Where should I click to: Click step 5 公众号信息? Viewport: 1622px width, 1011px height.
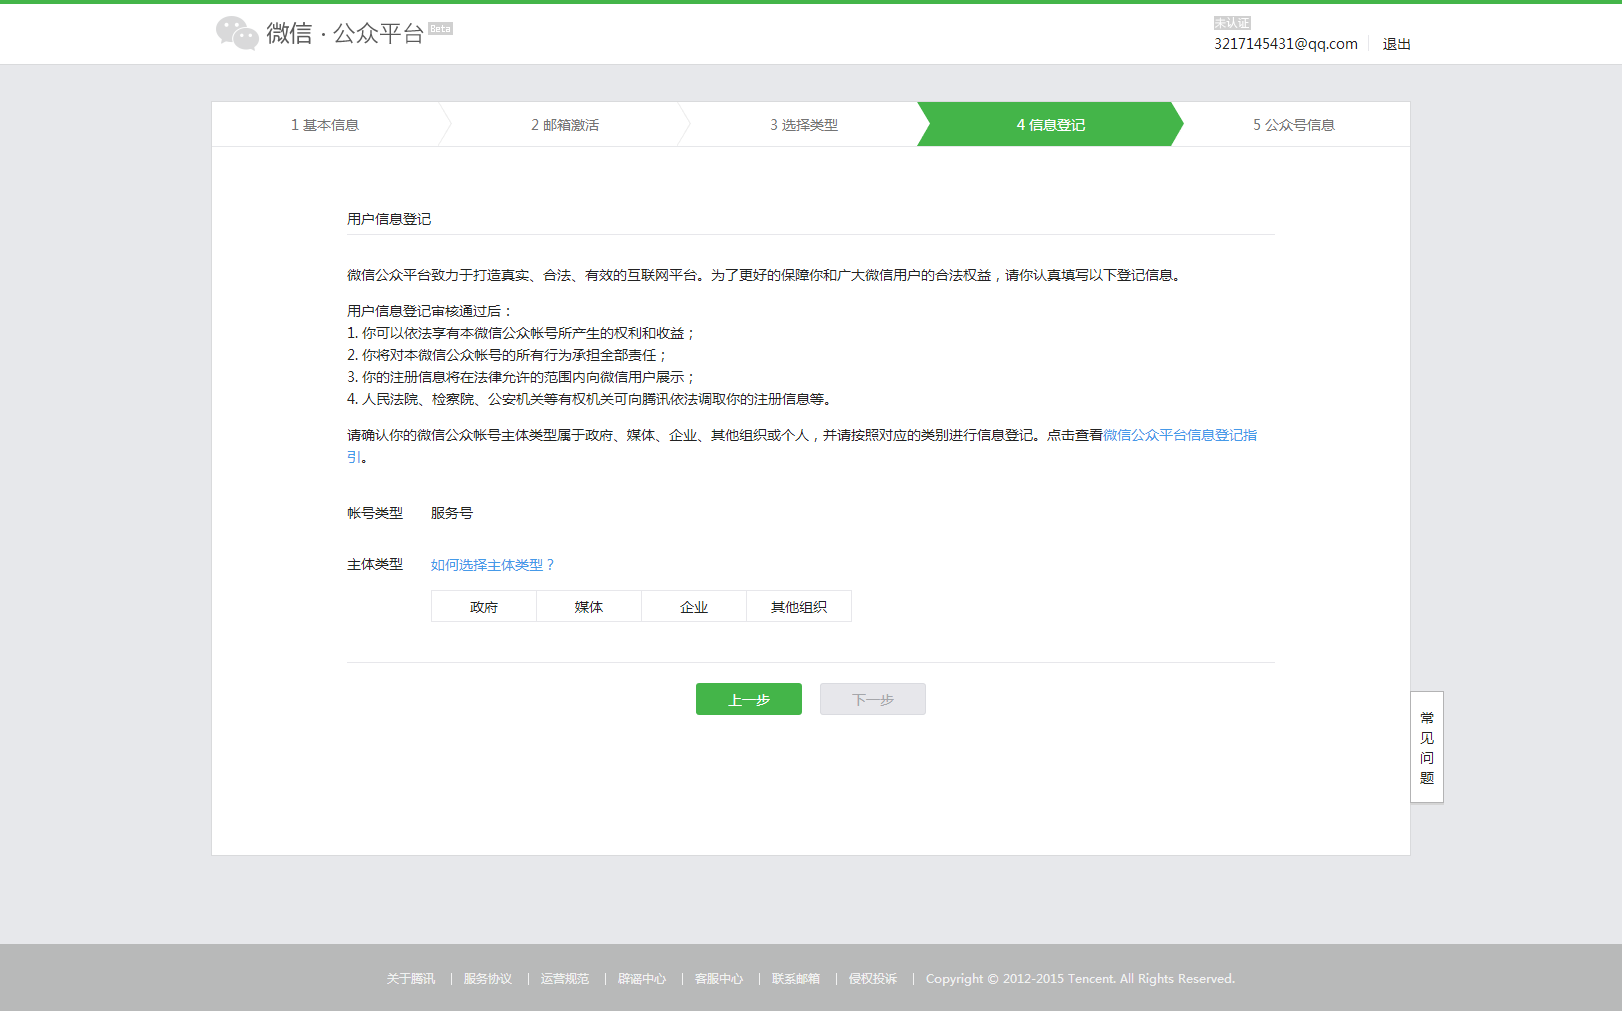pos(1294,125)
